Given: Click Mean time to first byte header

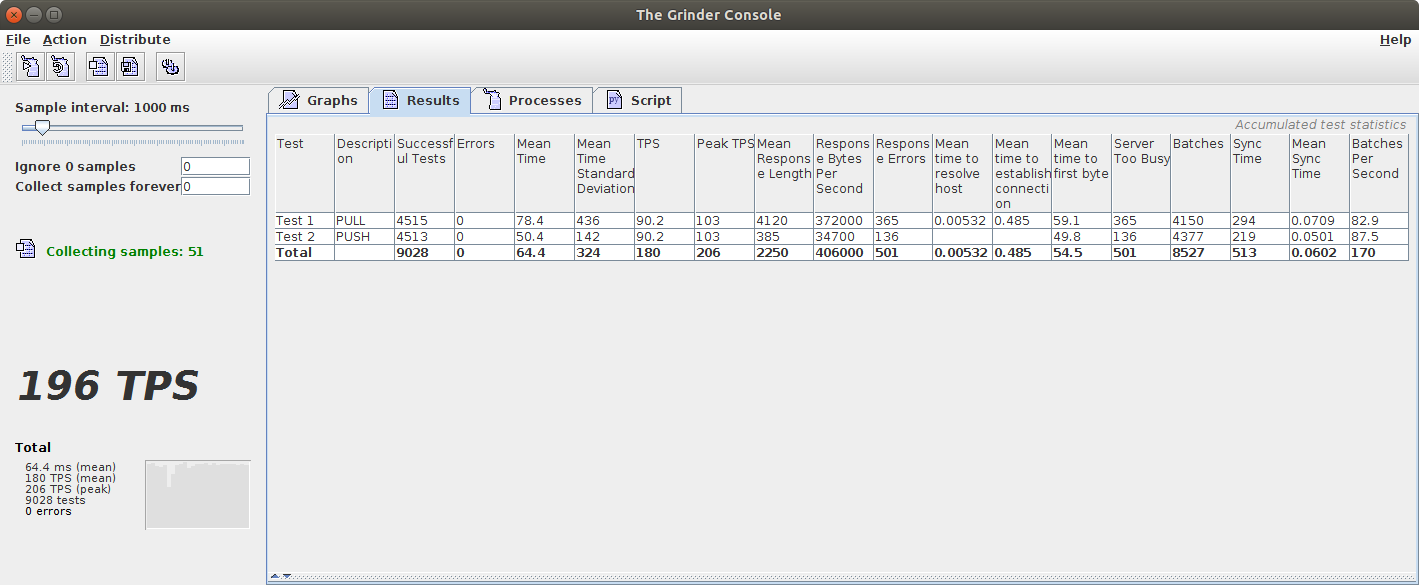Looking at the screenshot, I should coord(1081,173).
